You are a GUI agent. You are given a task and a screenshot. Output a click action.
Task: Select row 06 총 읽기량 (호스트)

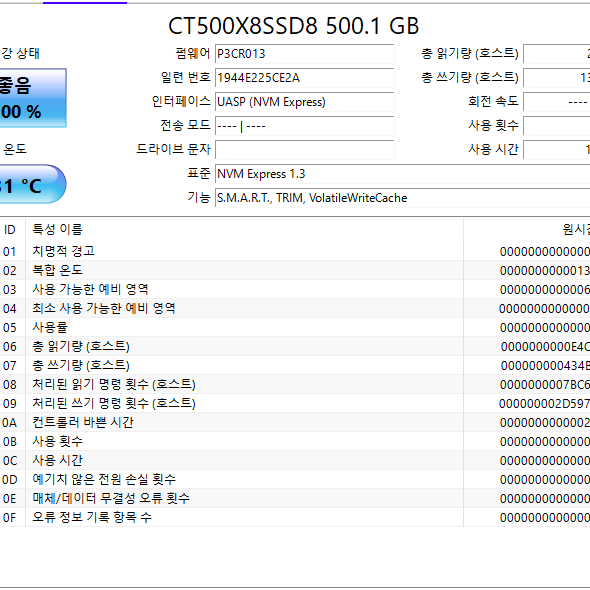295,347
